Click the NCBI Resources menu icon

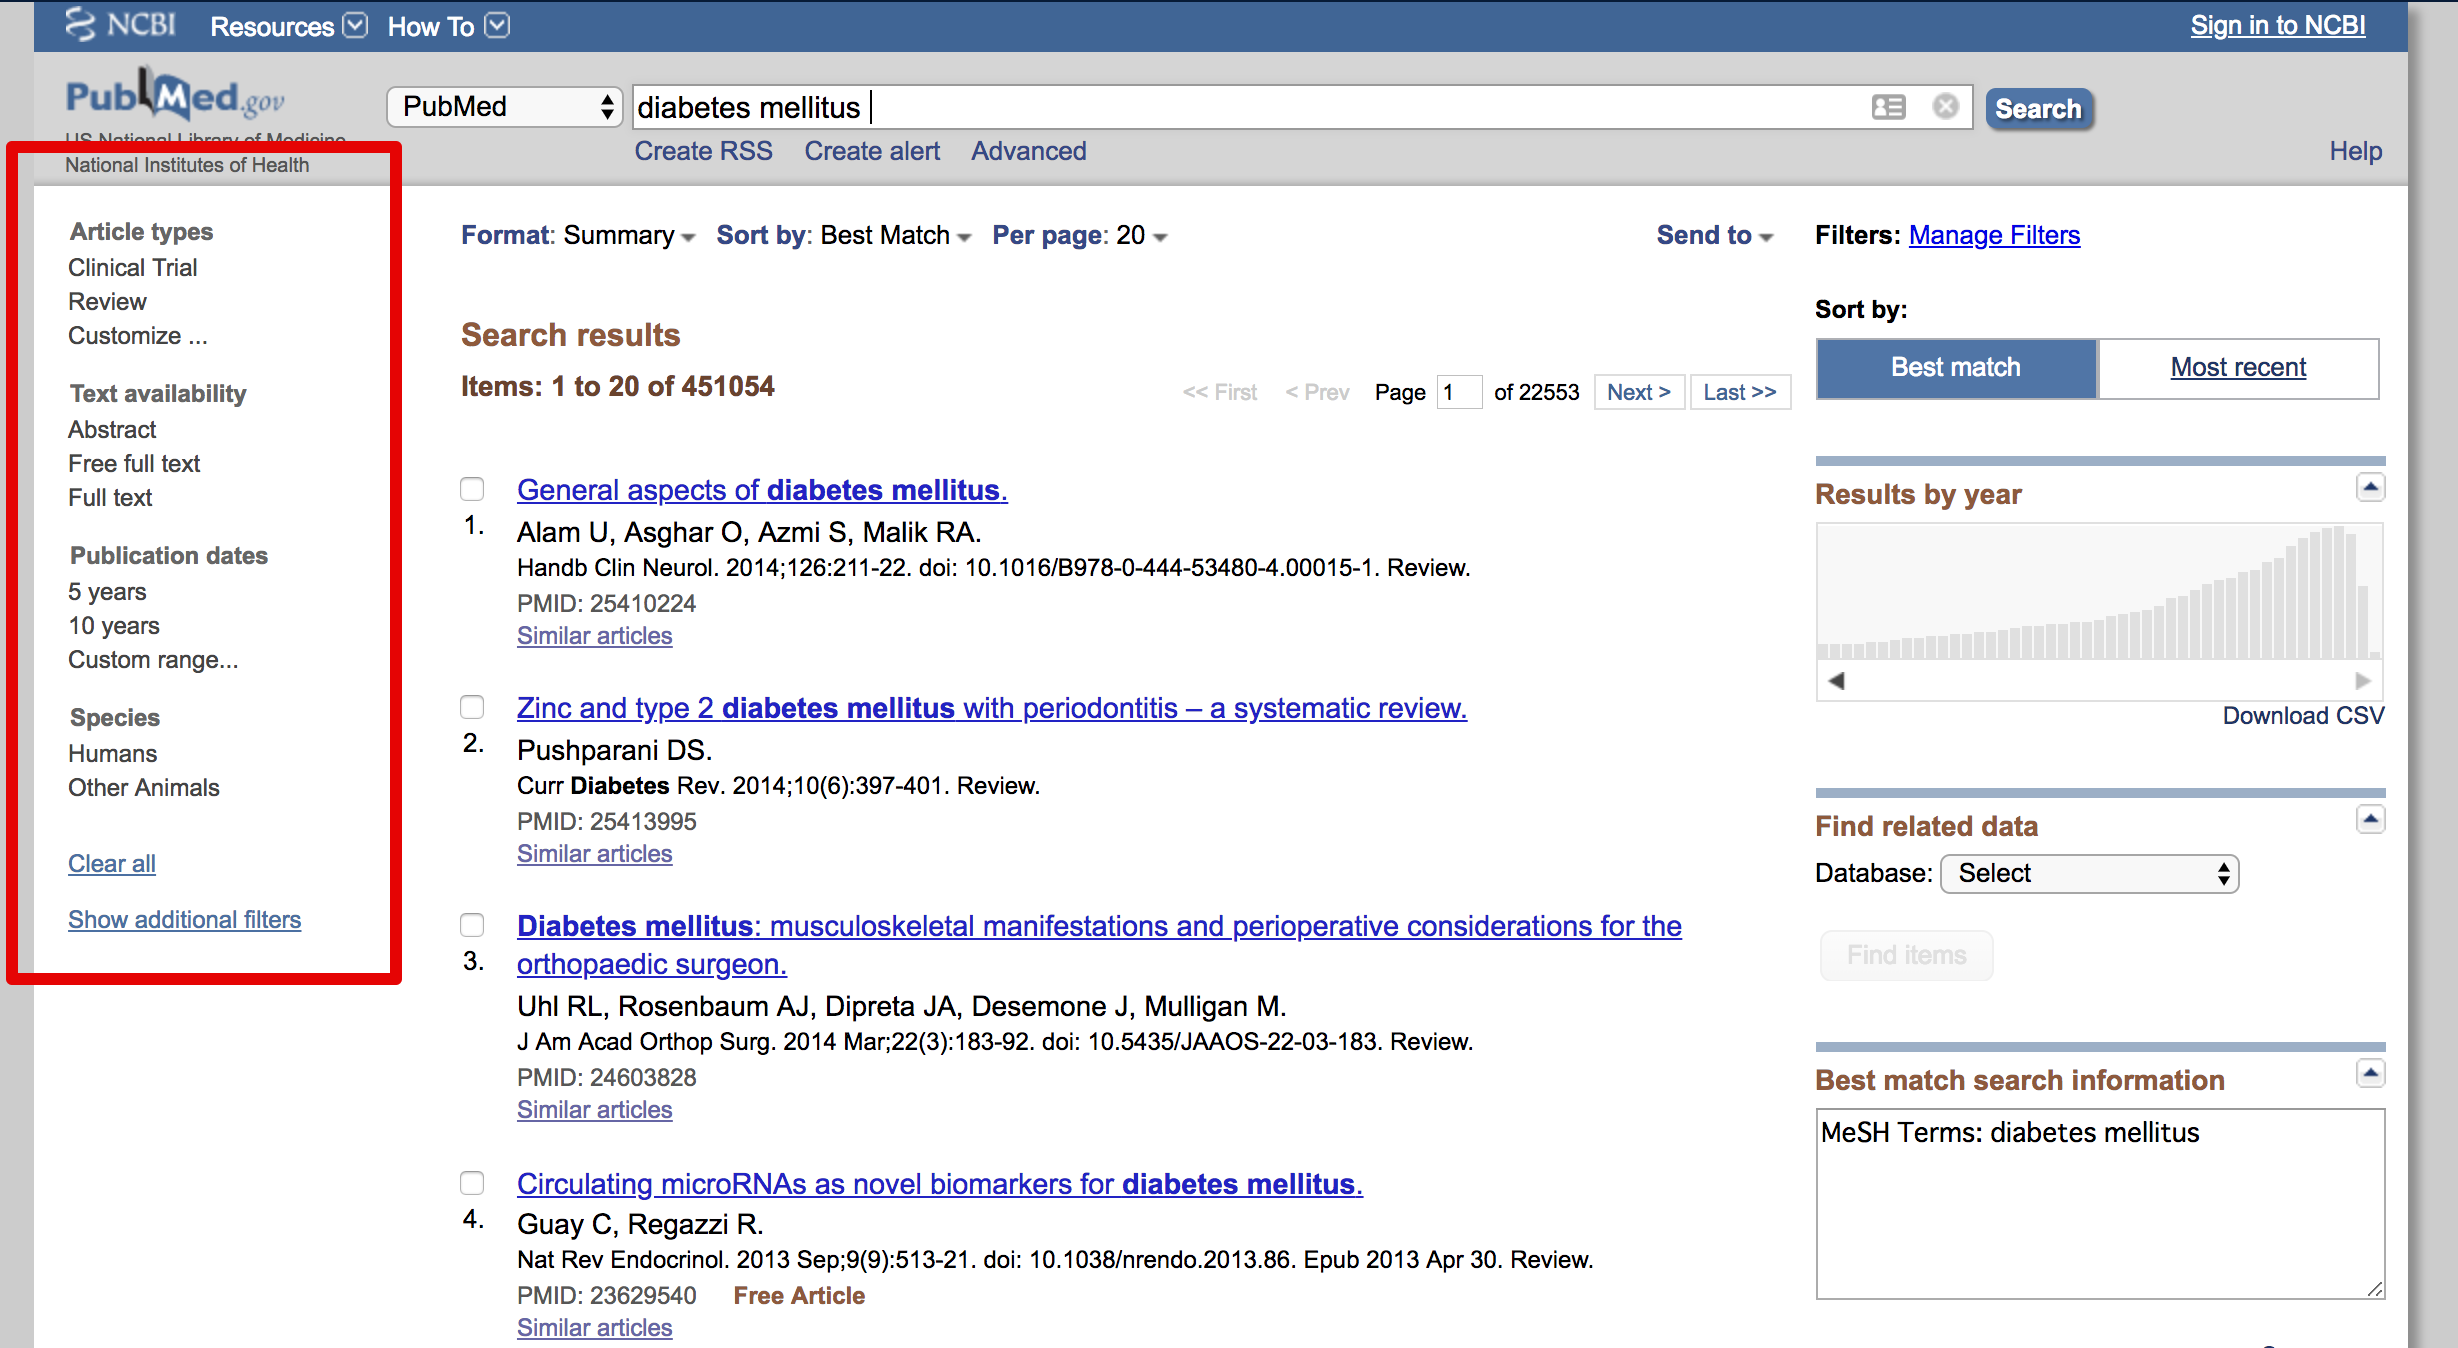[x=360, y=23]
